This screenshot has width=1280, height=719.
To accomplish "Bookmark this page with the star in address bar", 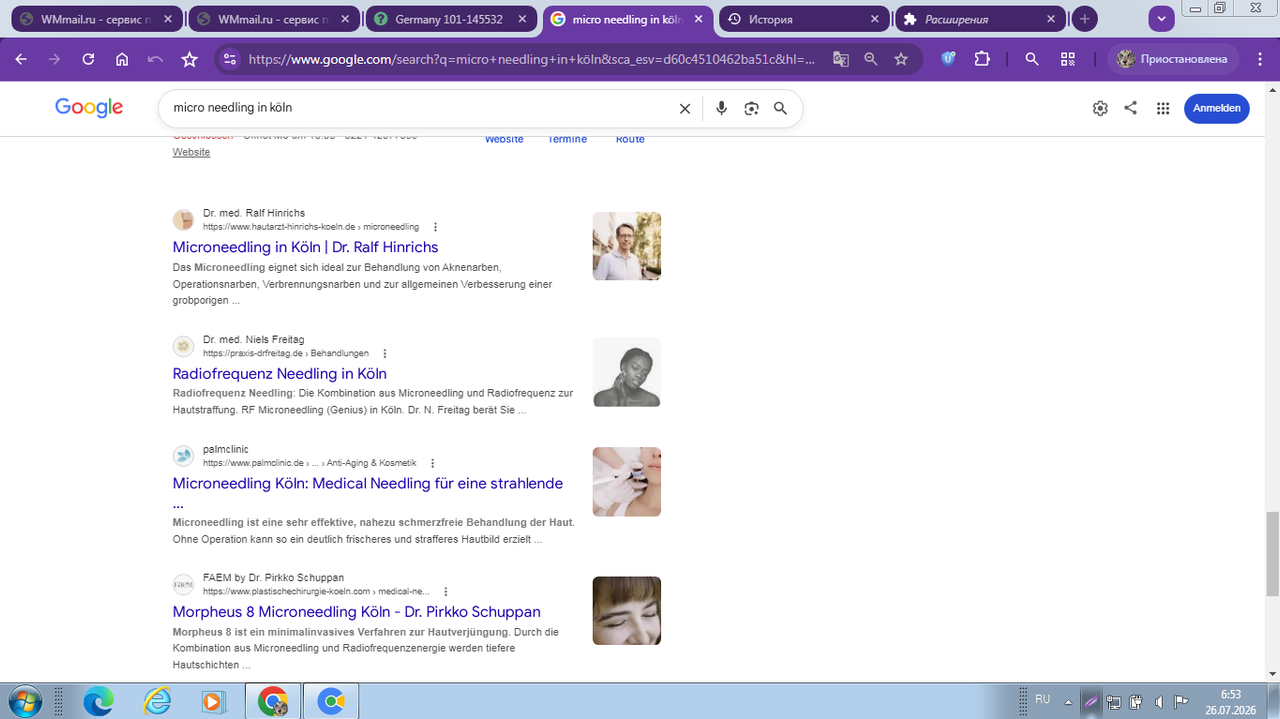I will (901, 59).
